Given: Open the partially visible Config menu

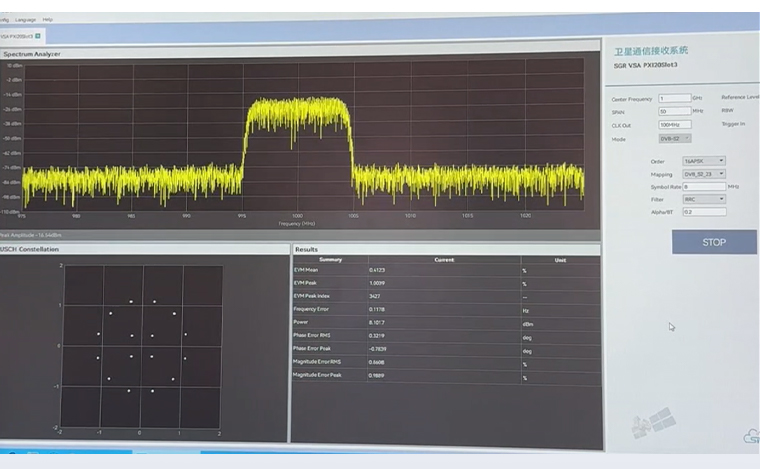Looking at the screenshot, I should coord(4,20).
